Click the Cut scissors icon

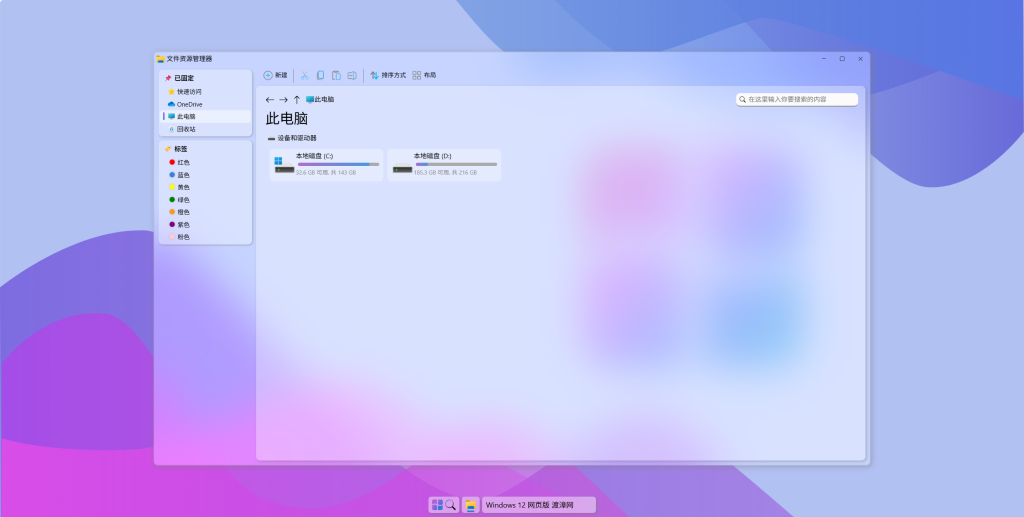[x=304, y=75]
